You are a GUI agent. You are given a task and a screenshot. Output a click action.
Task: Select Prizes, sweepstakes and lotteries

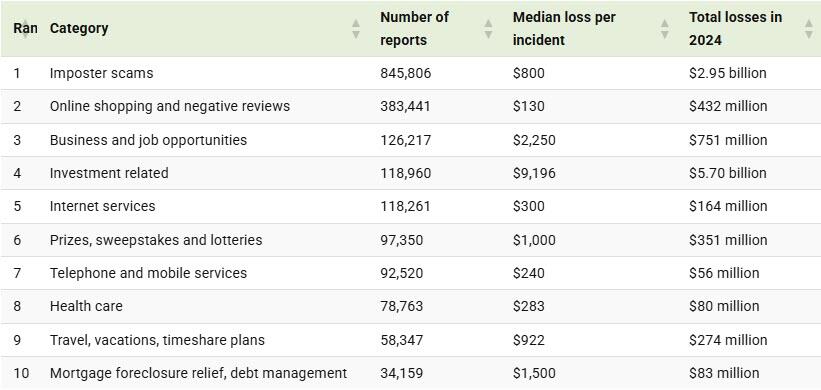tap(156, 240)
